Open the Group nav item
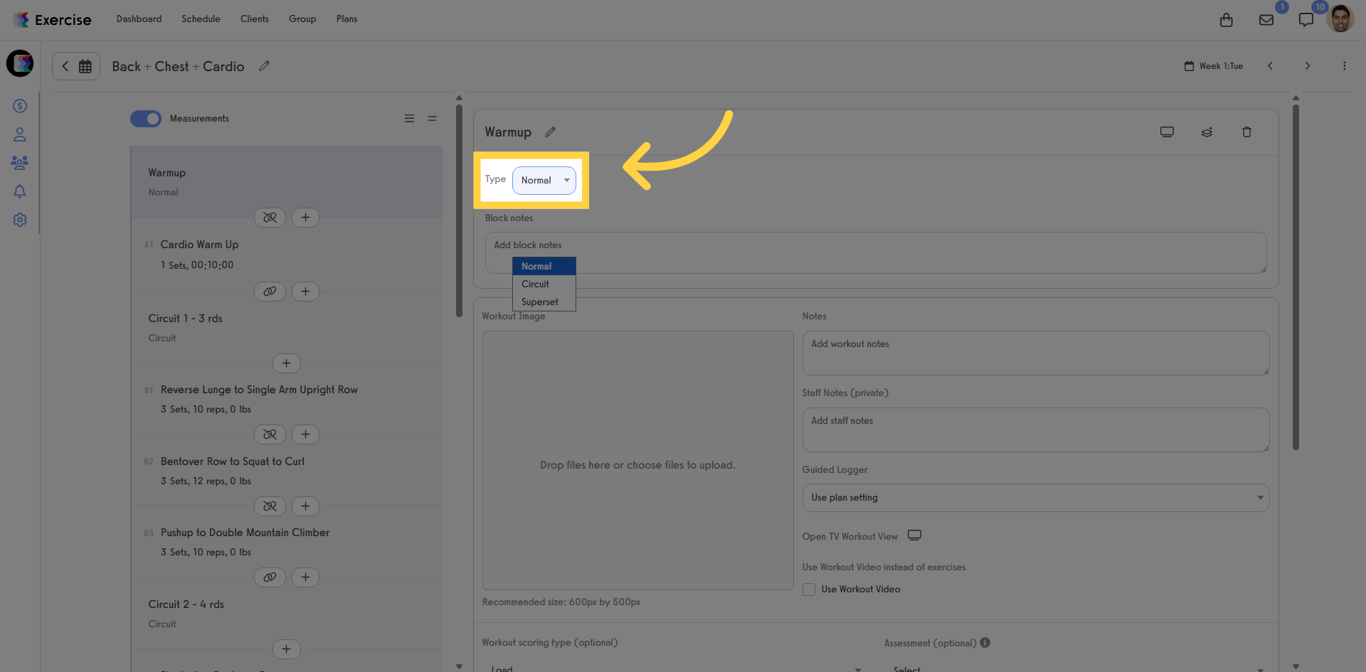Screen dimensions: 1366x672 [302, 19]
